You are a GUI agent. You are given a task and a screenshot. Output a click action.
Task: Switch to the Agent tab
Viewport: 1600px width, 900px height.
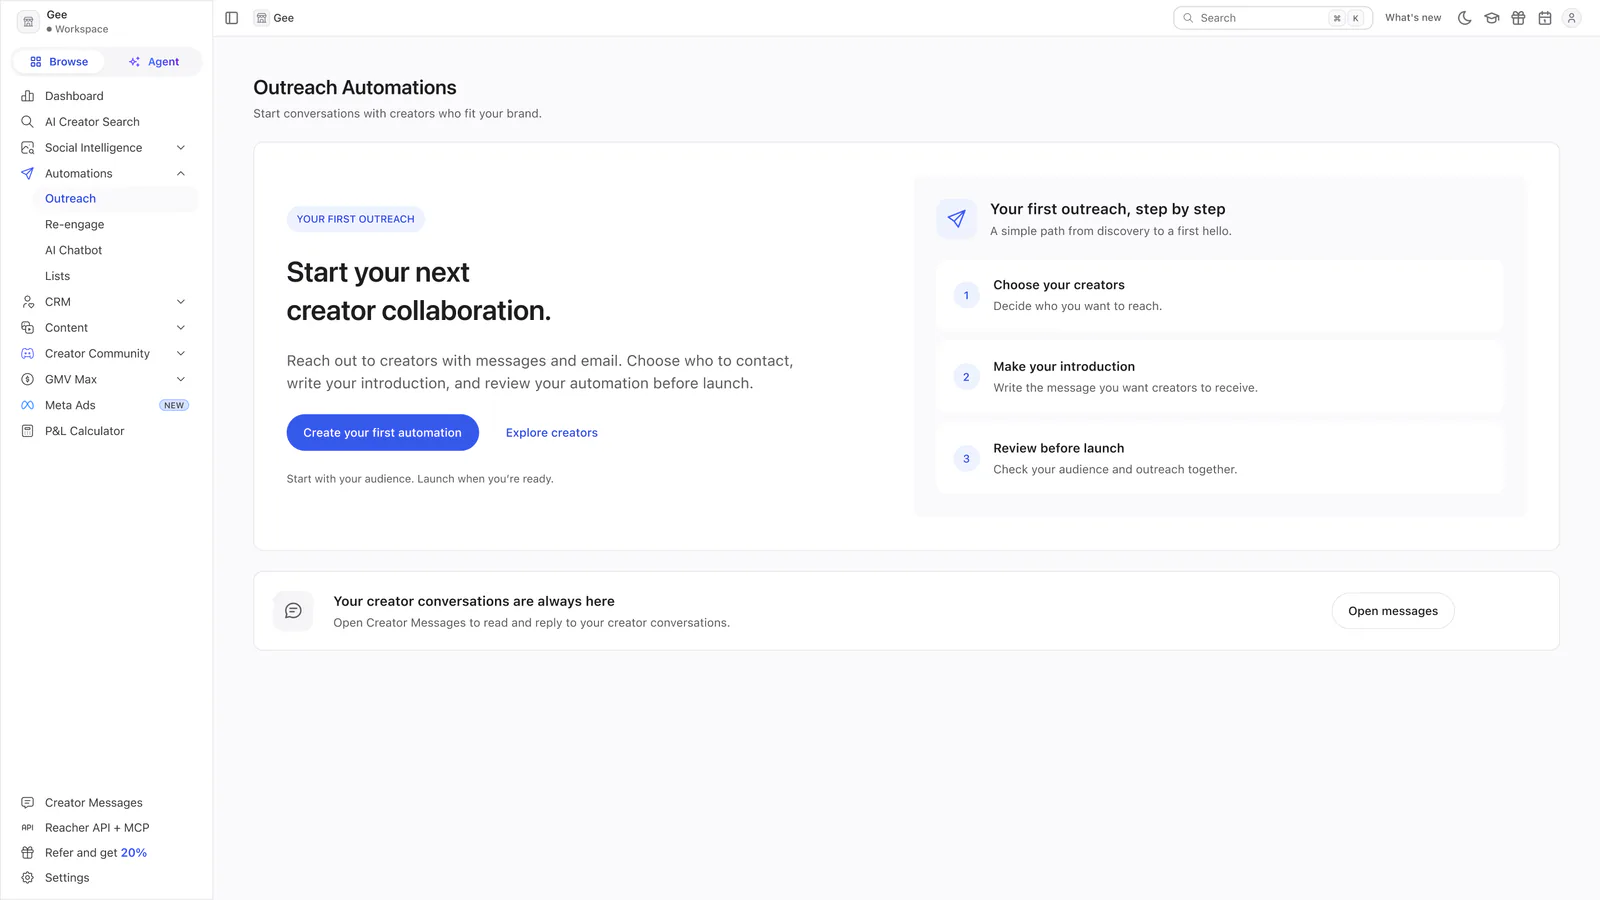click(154, 62)
